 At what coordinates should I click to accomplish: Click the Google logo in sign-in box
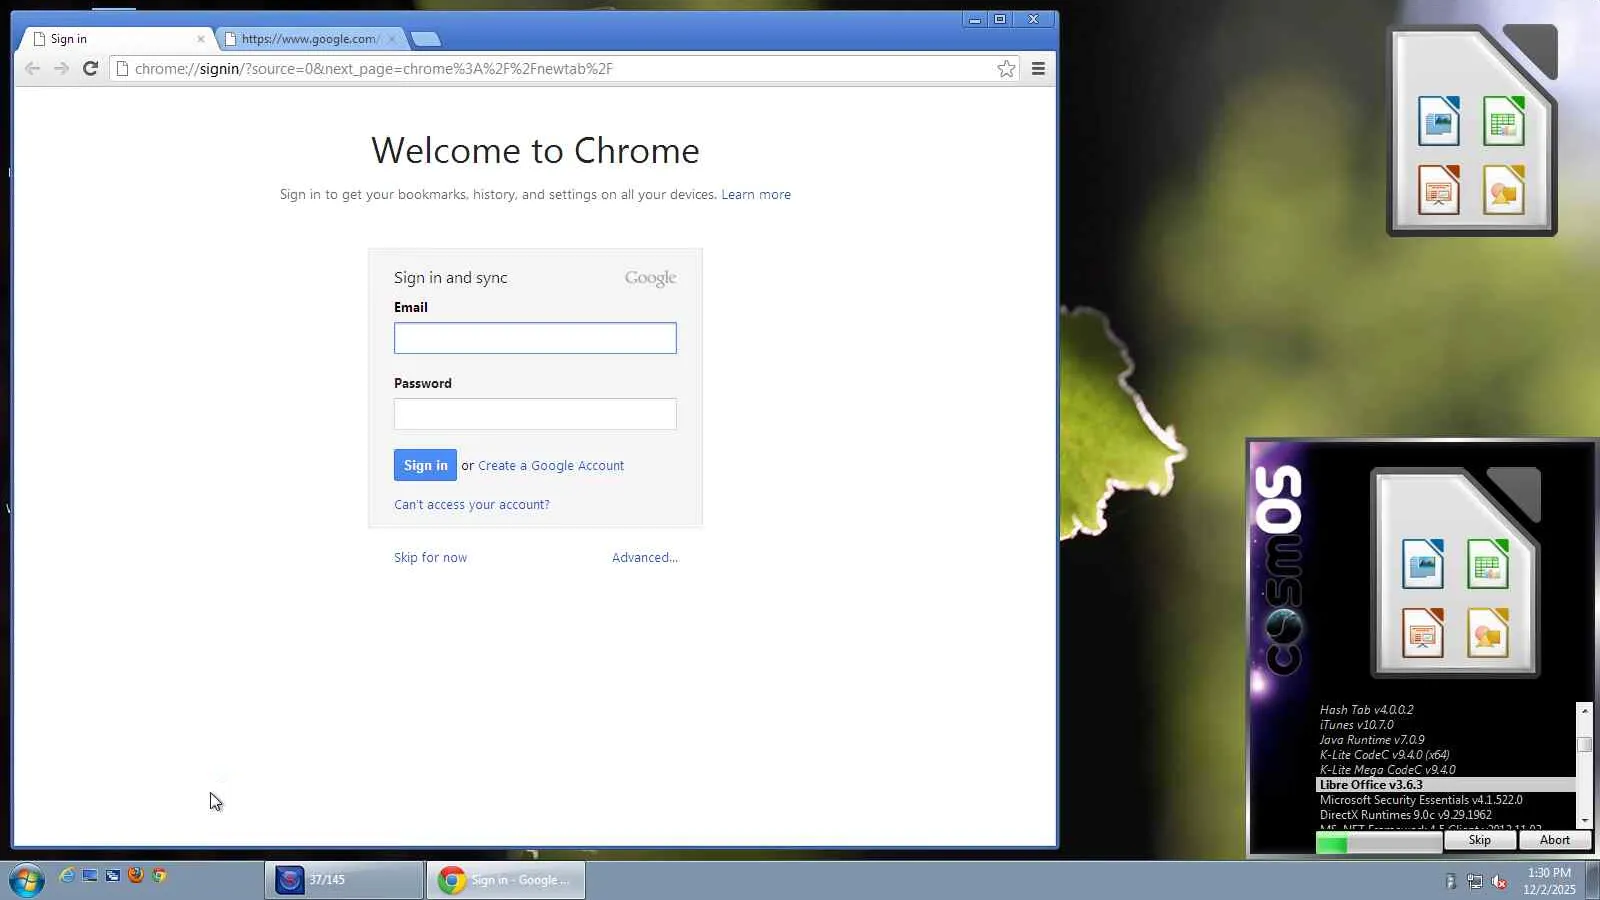[x=650, y=278]
